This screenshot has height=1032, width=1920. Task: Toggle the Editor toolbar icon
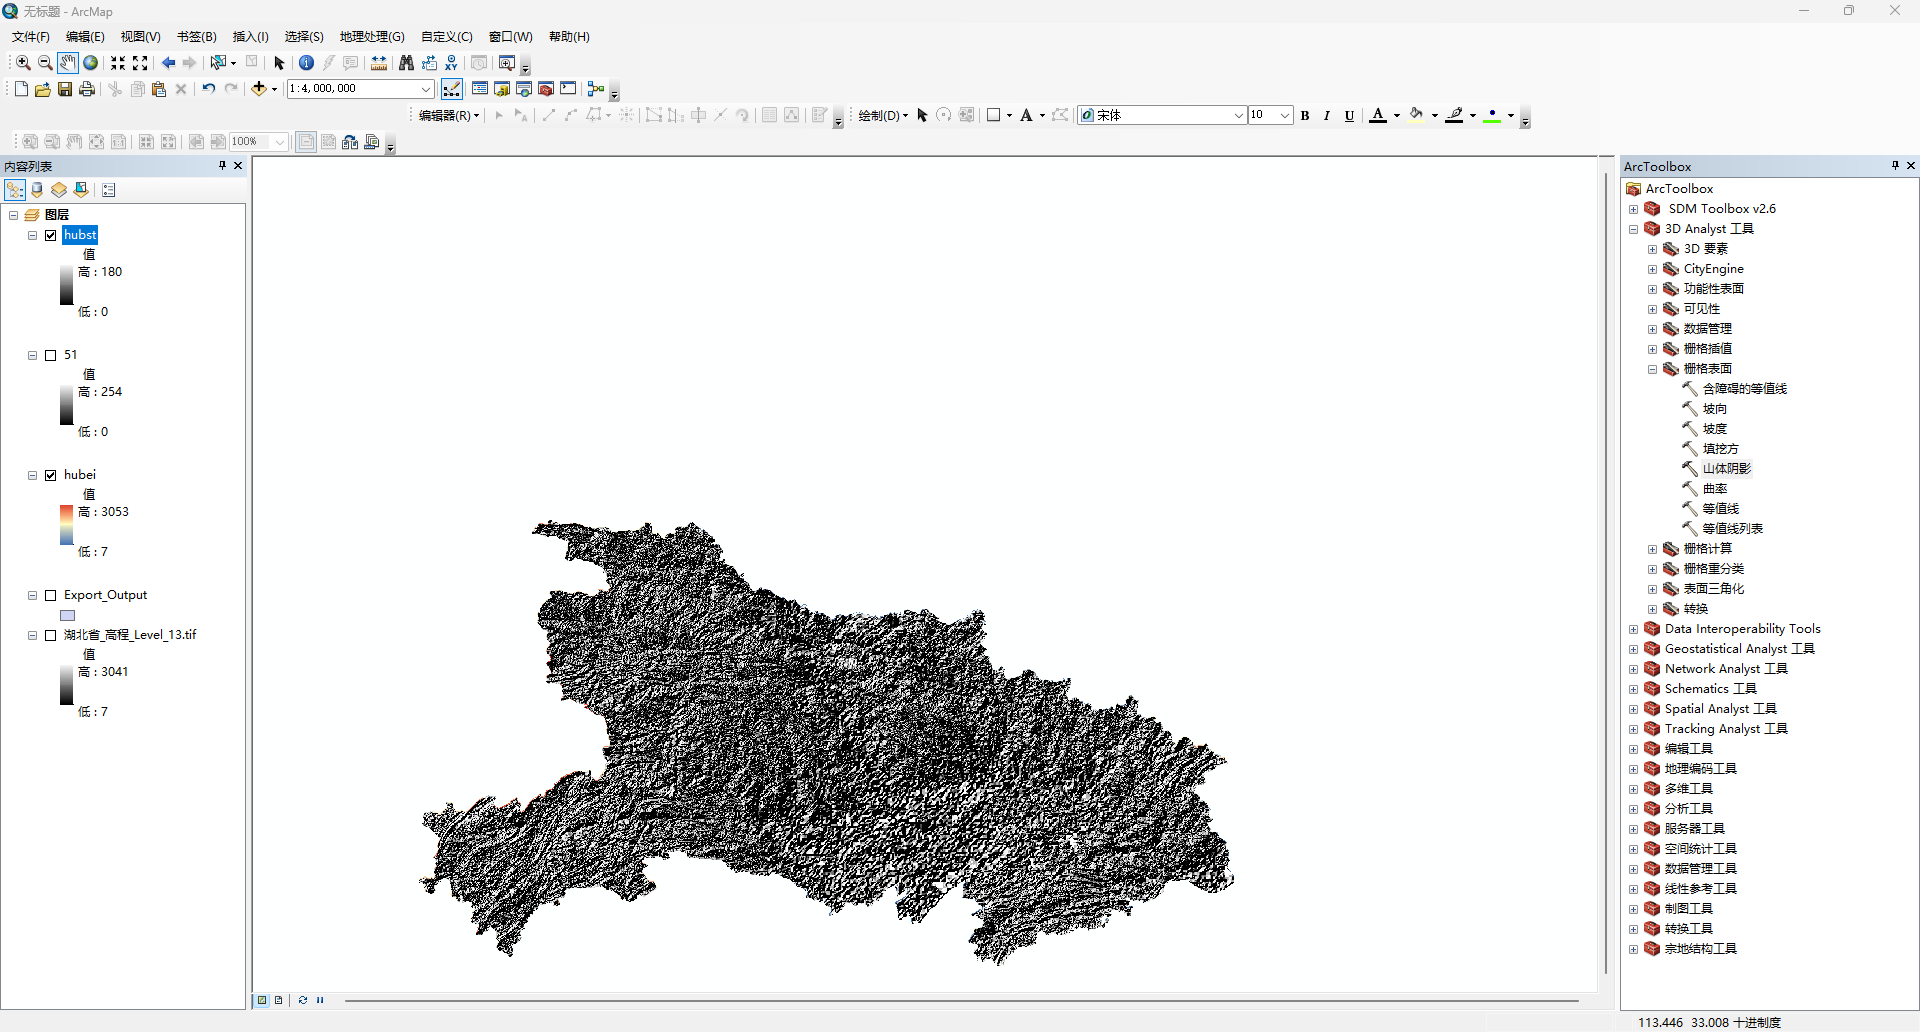[x=452, y=89]
